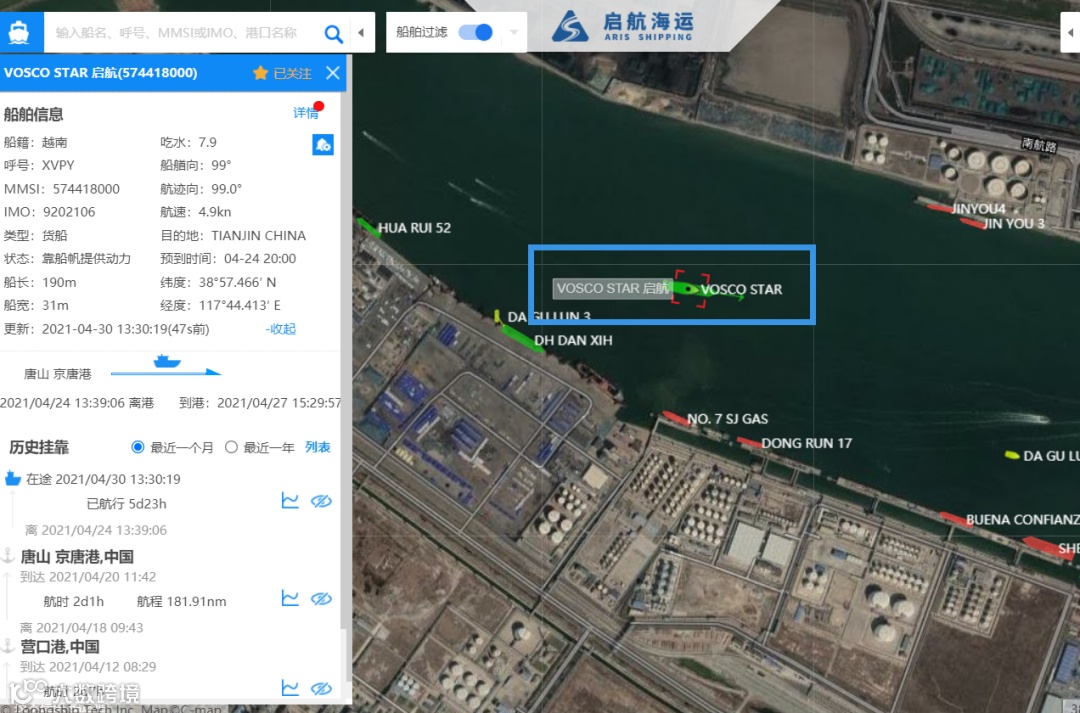Image resolution: width=1080 pixels, height=713 pixels.
Task: Click the anchor icon beside 营口港
Action: tap(8, 646)
